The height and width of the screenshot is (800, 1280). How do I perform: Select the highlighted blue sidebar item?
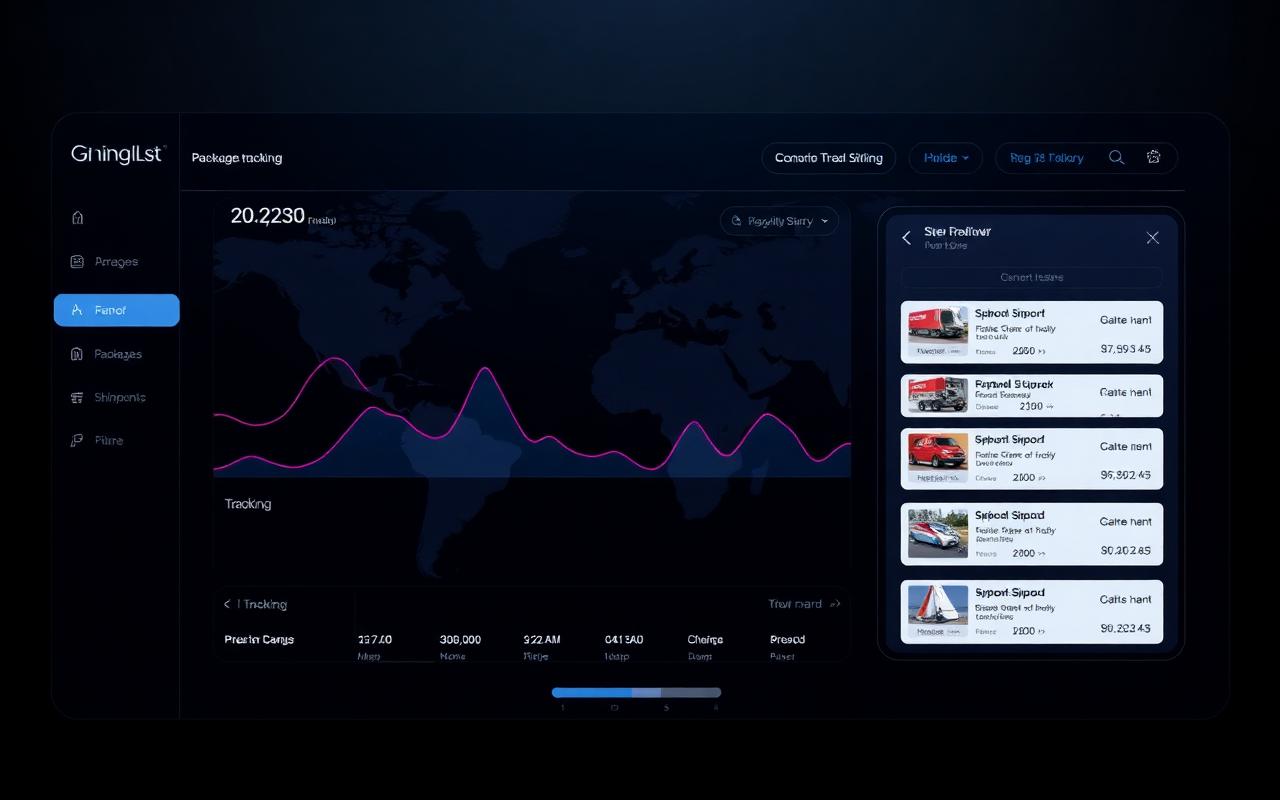pyautogui.click(x=117, y=310)
